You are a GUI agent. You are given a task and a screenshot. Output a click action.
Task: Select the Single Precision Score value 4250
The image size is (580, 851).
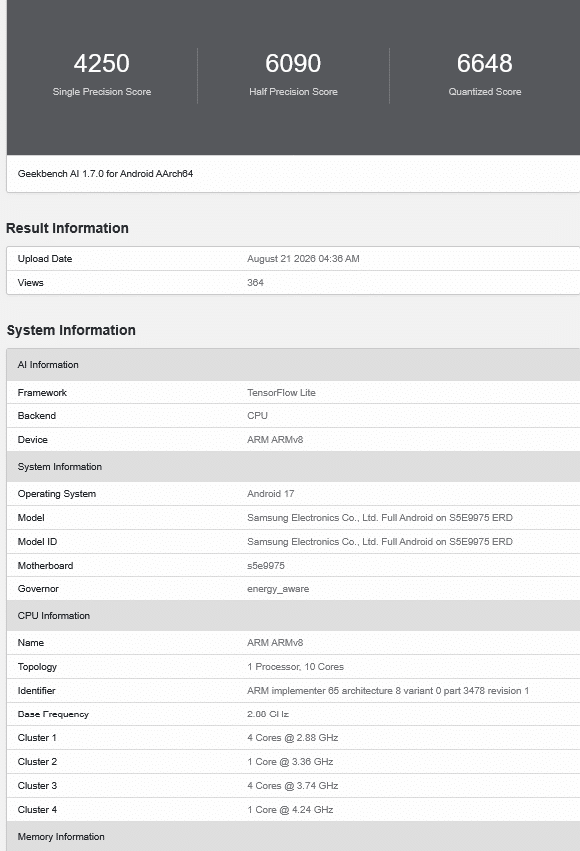click(101, 63)
